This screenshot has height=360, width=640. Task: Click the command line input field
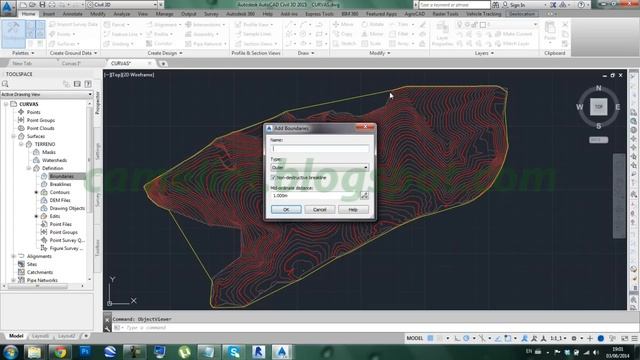[x=367, y=328]
